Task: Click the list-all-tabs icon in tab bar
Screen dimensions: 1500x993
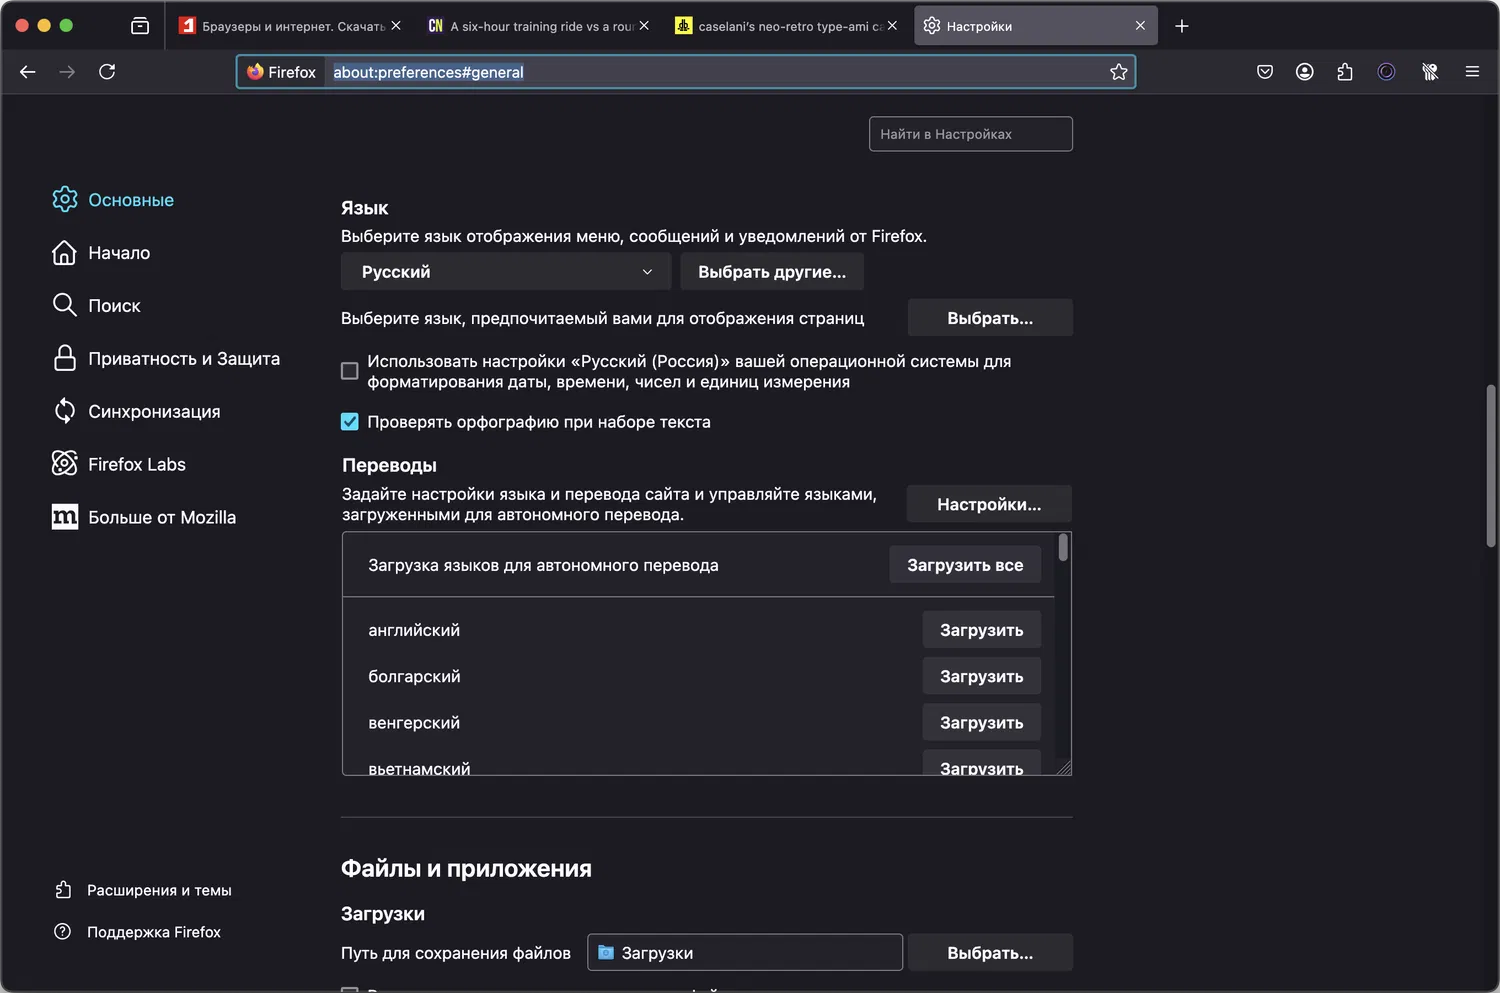Action: (140, 26)
